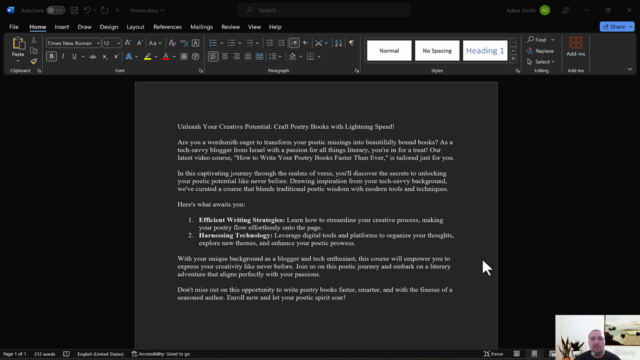Switch to the Design tab
This screenshot has width=640, height=360.
tap(109, 27)
